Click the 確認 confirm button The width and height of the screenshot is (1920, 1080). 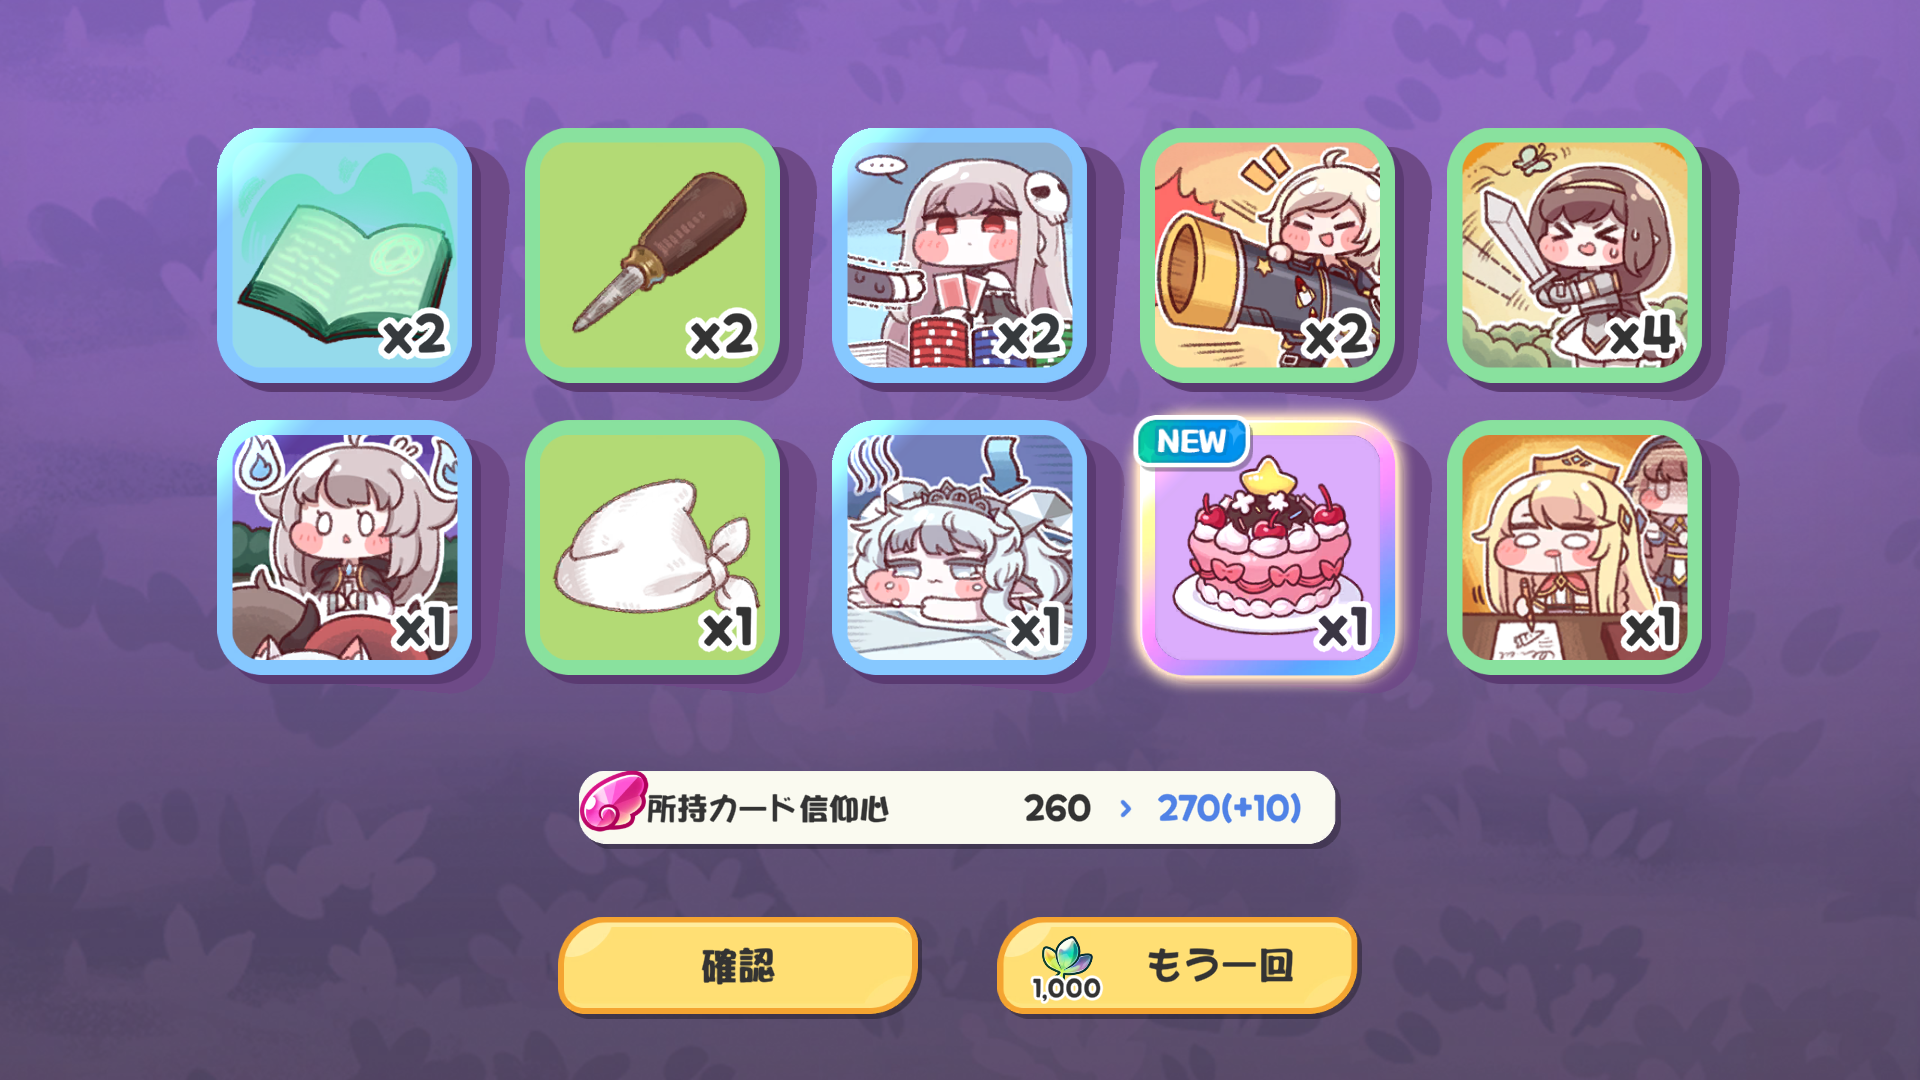tap(738, 966)
